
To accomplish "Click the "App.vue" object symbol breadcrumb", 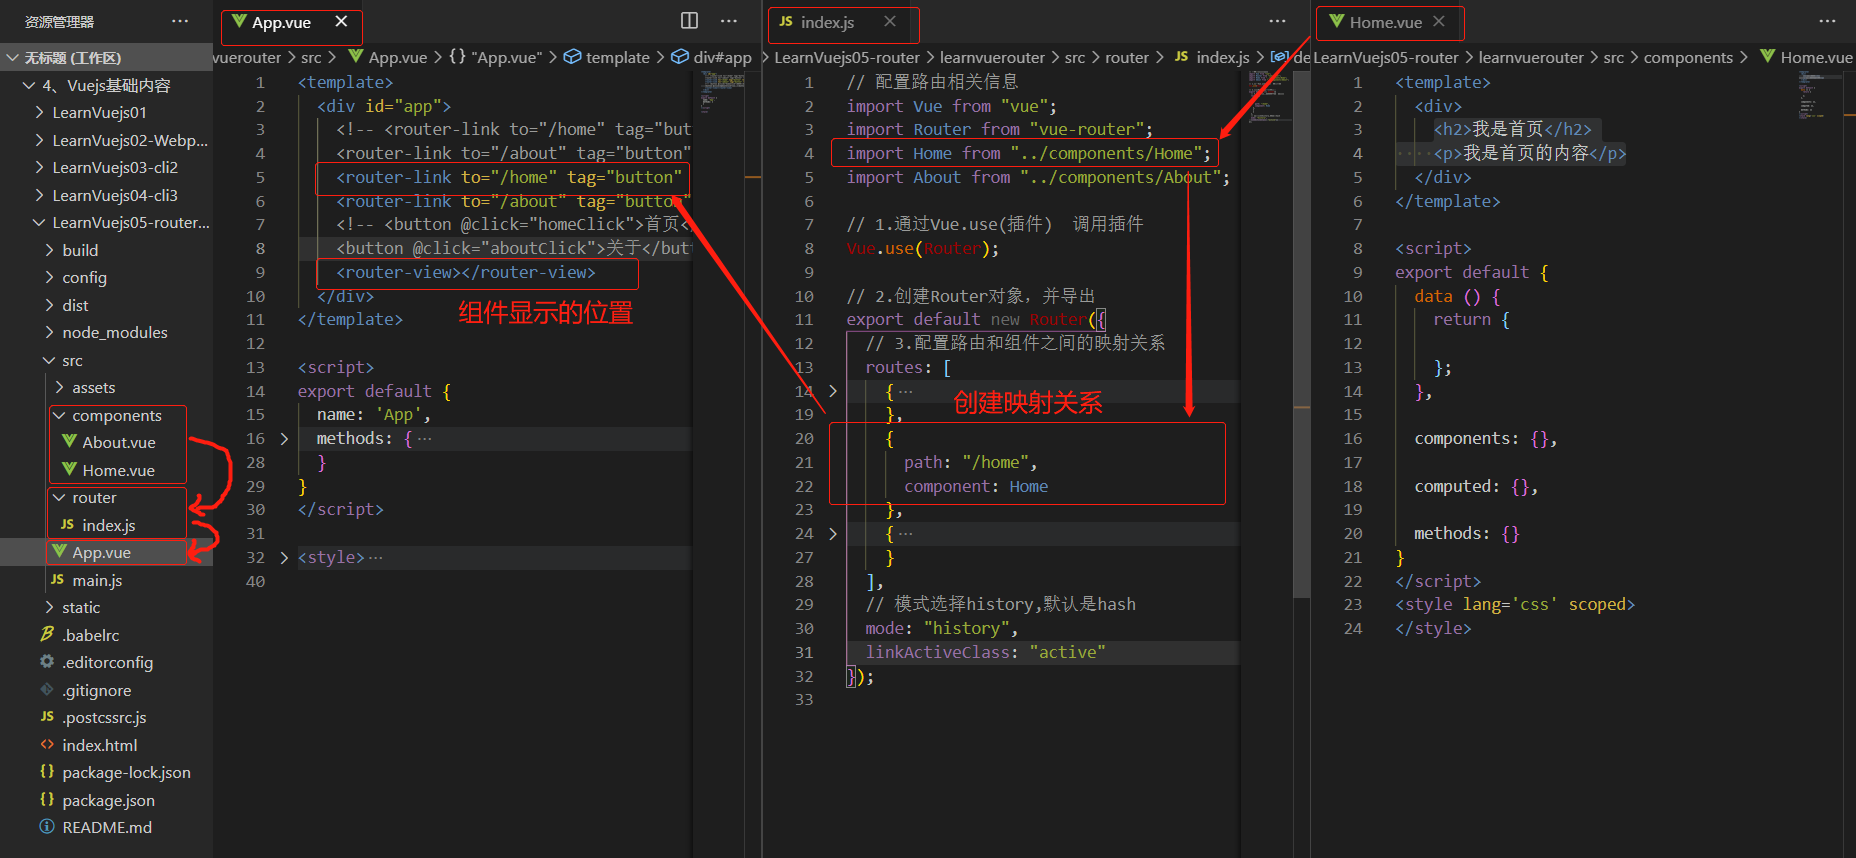I will tap(506, 58).
